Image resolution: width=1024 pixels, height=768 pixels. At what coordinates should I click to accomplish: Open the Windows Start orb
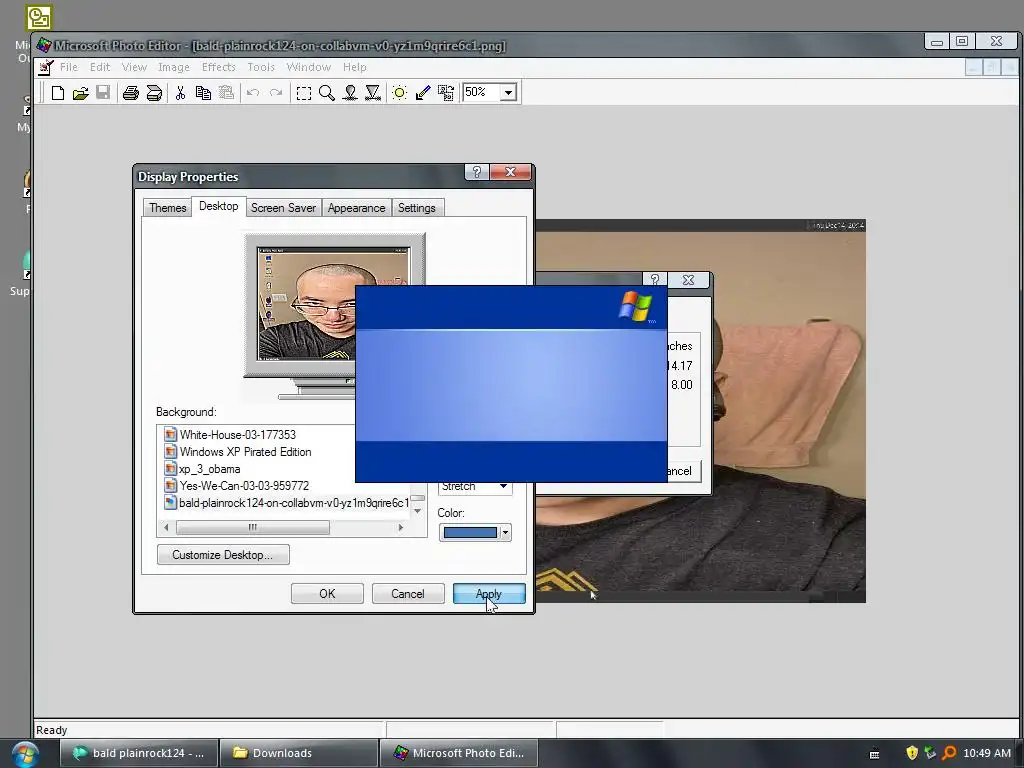point(24,754)
